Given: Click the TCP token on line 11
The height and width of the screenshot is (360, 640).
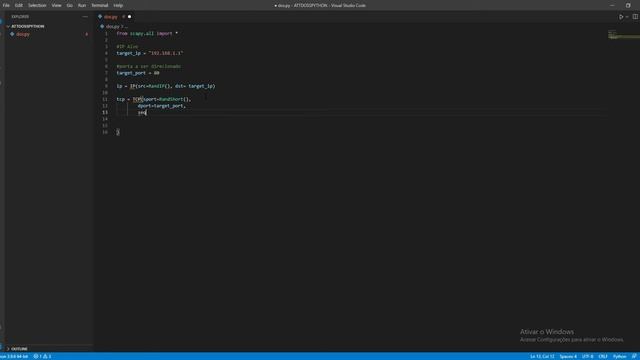Looking at the screenshot, I should [x=137, y=99].
